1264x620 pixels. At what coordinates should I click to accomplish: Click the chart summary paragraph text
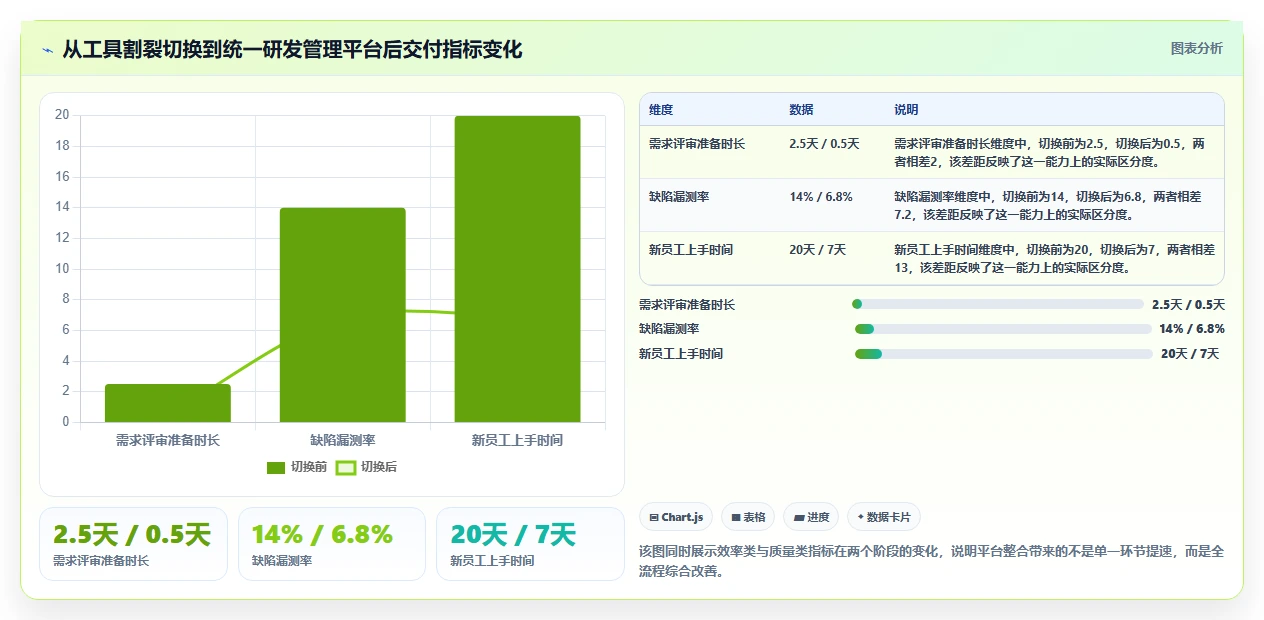click(931, 561)
